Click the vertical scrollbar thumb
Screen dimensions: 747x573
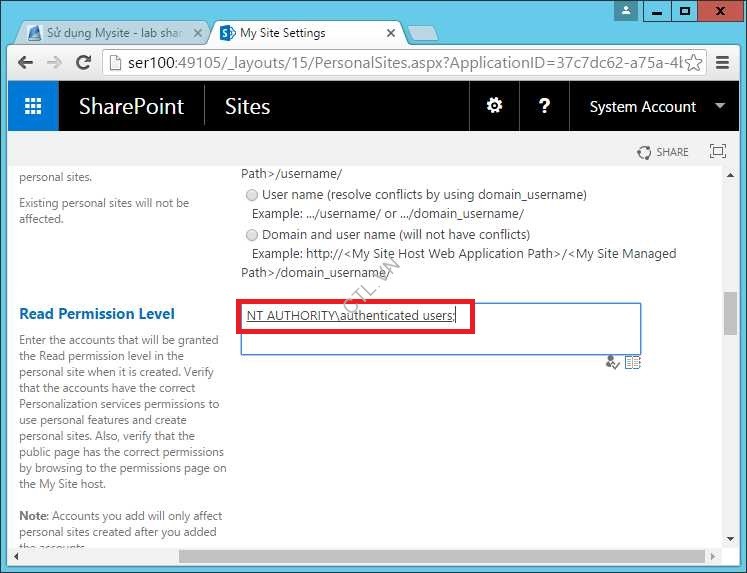tap(731, 315)
